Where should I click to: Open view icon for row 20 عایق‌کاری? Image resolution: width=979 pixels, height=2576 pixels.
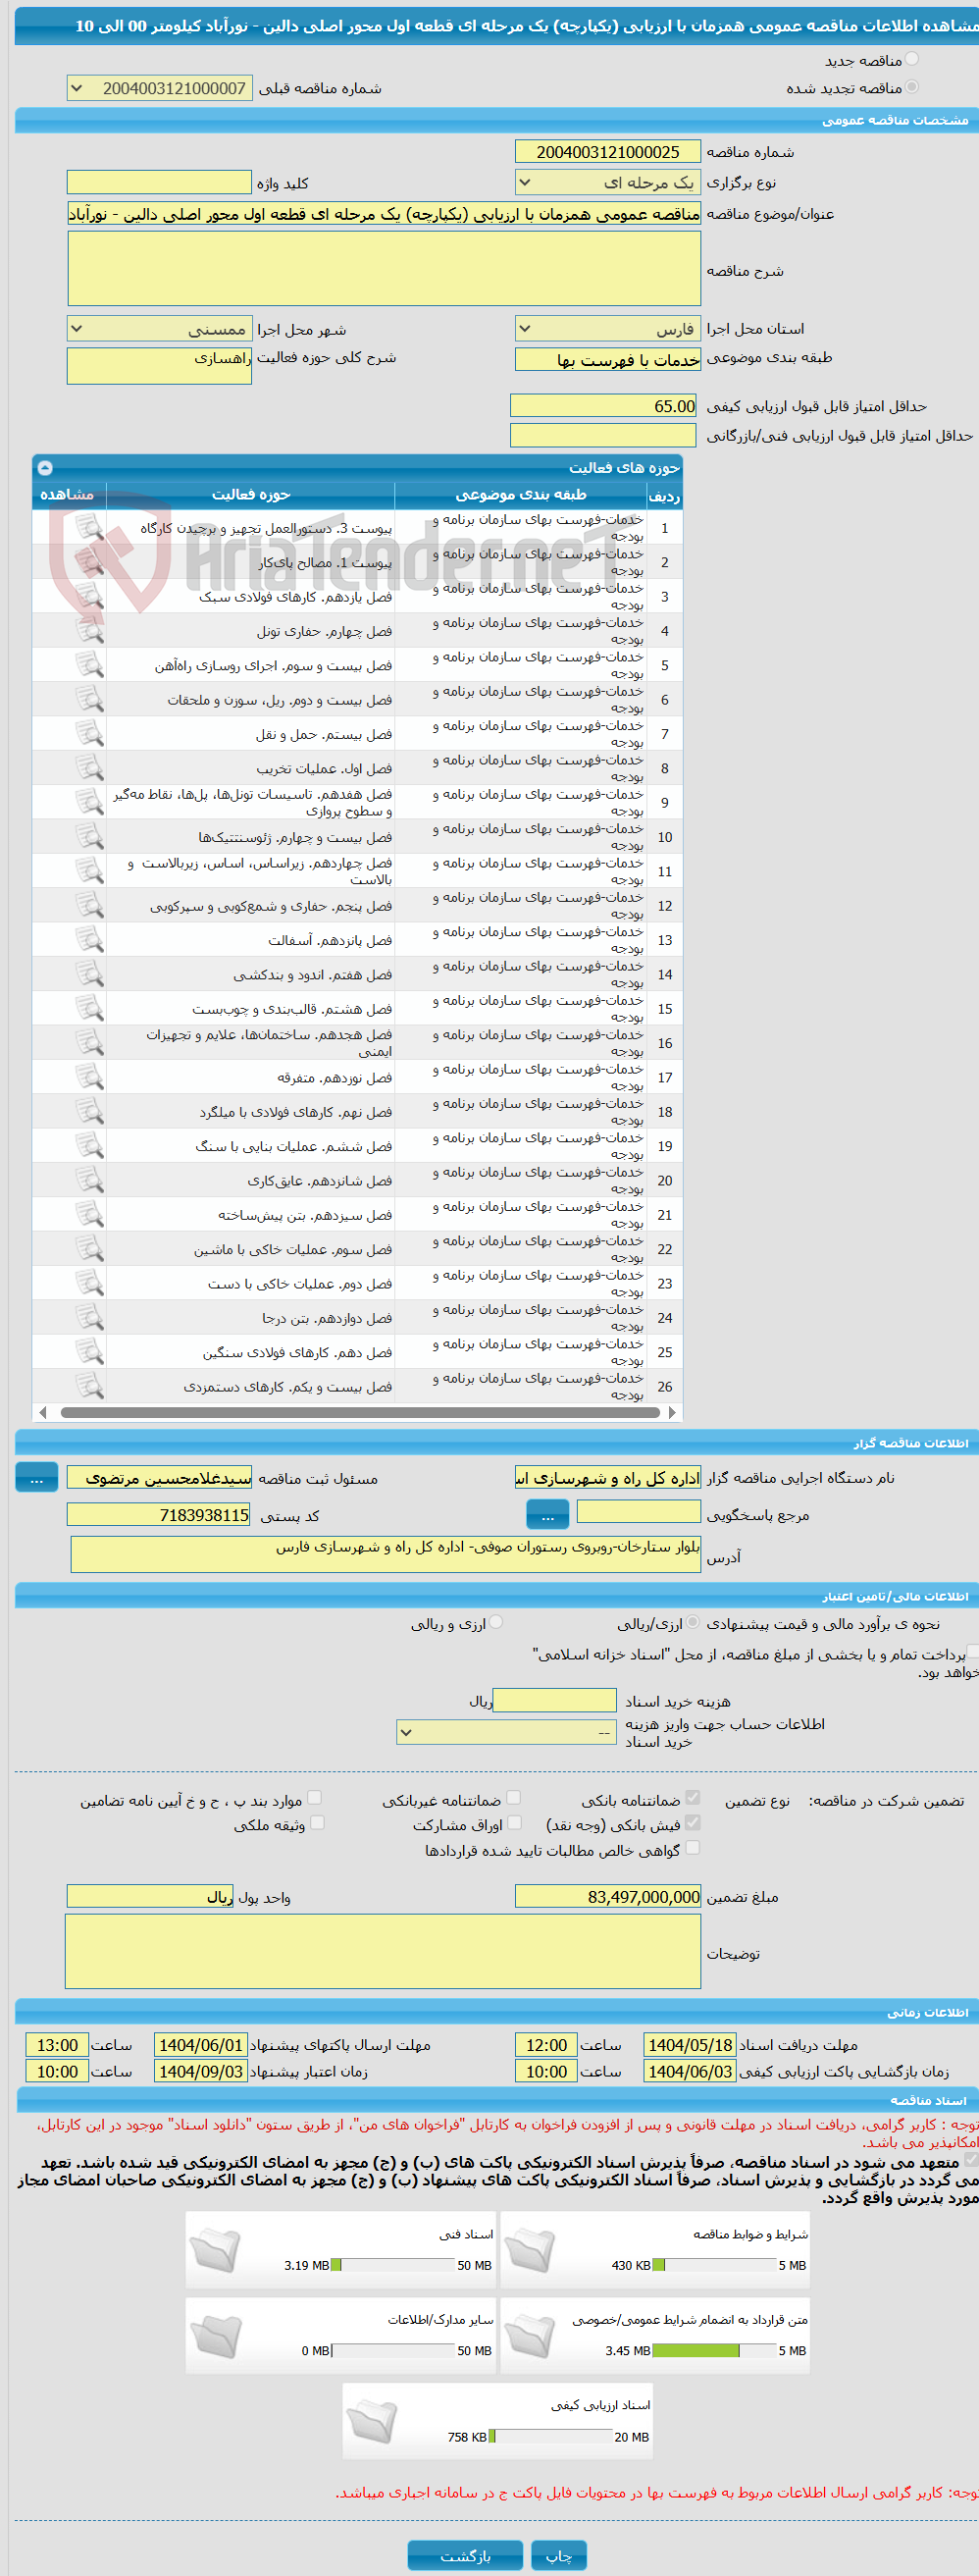pos(89,1180)
